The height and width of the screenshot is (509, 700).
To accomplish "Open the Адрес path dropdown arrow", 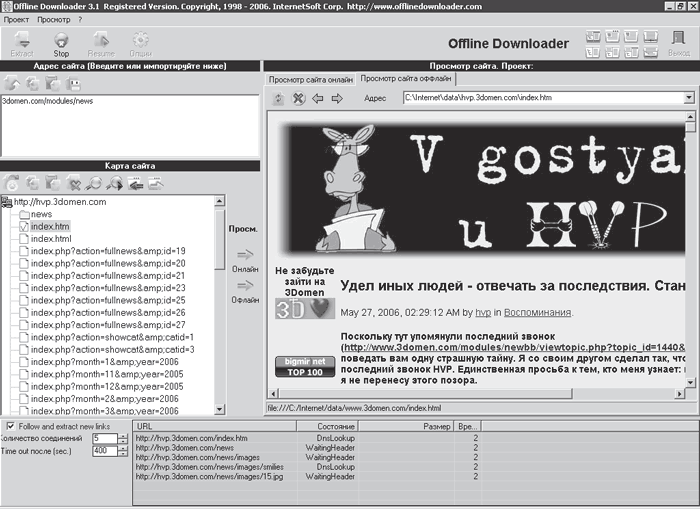I will click(689, 98).
